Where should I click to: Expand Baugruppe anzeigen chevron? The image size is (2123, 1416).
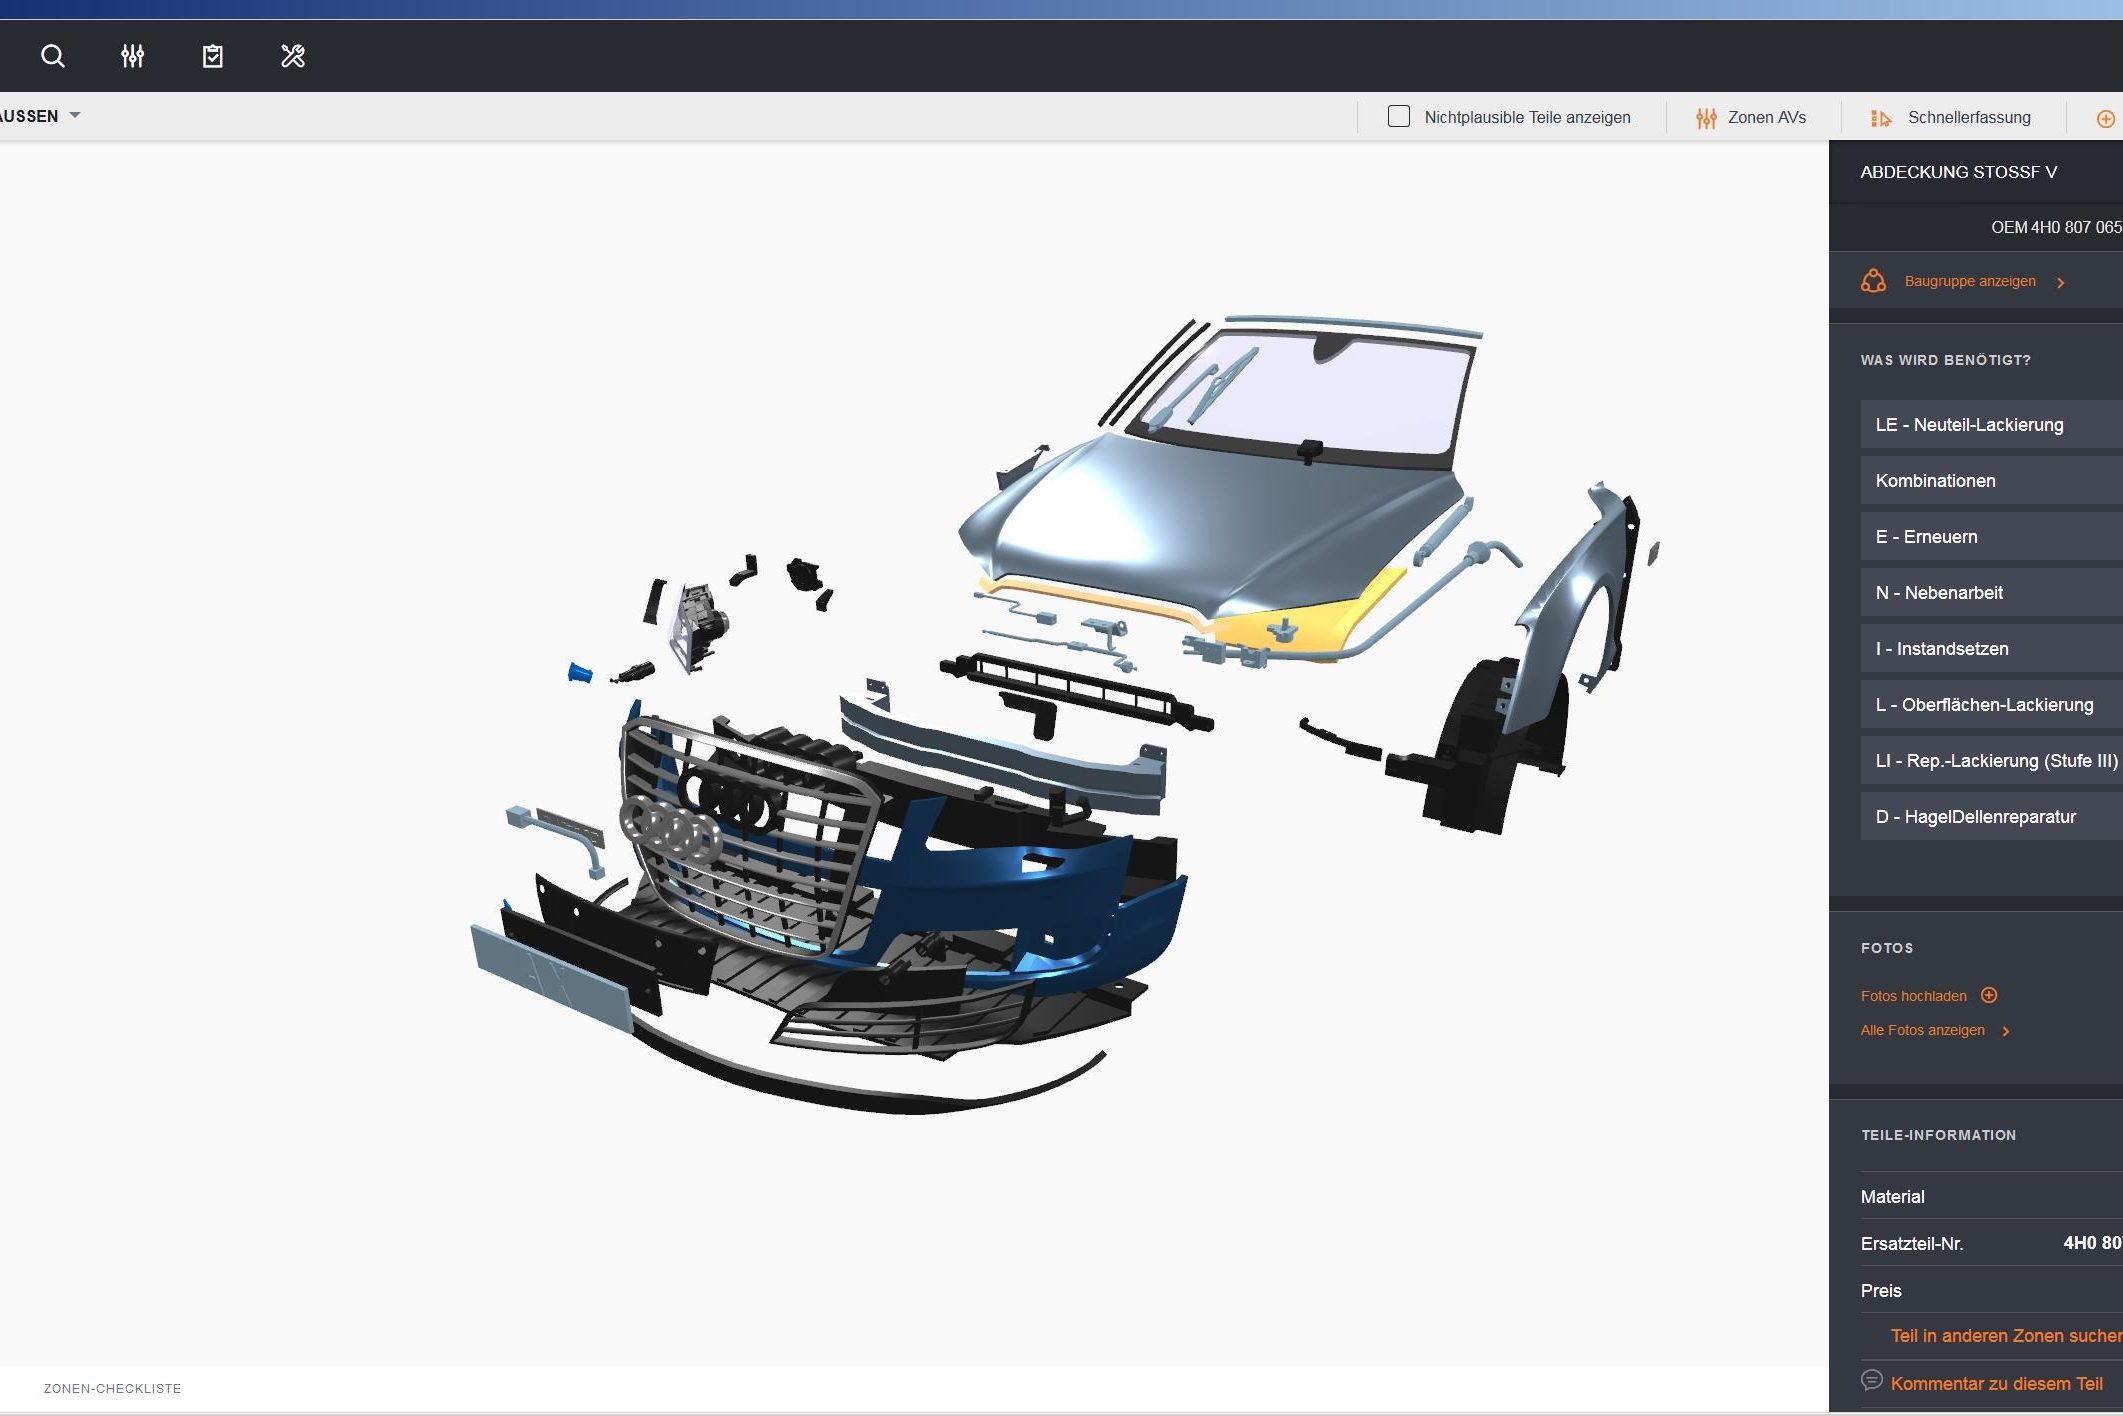2060,282
